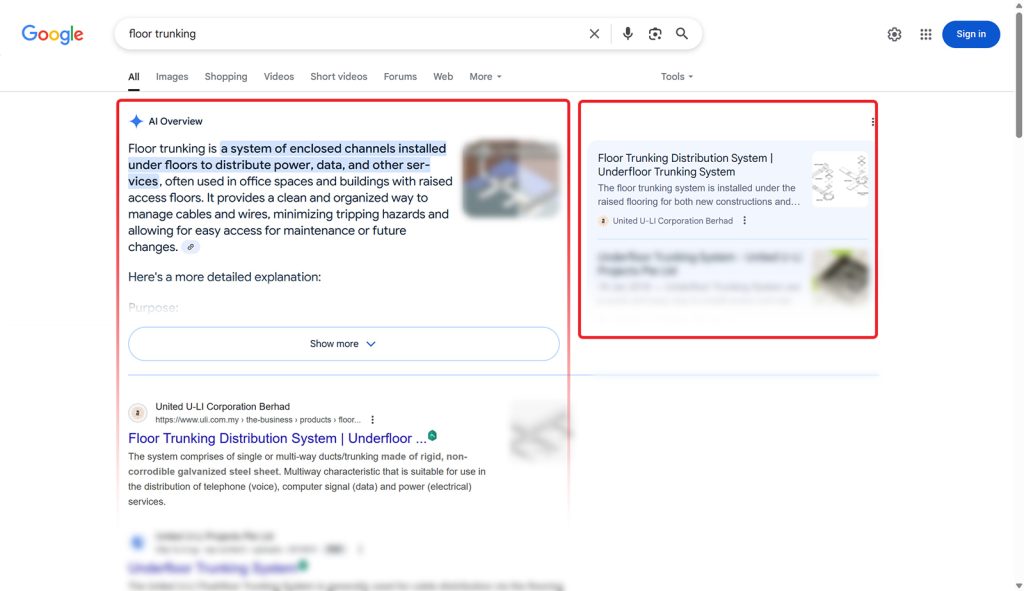The image size is (1024, 591).
Task: Click the second blurred source card thumbnail
Action: coord(840,277)
